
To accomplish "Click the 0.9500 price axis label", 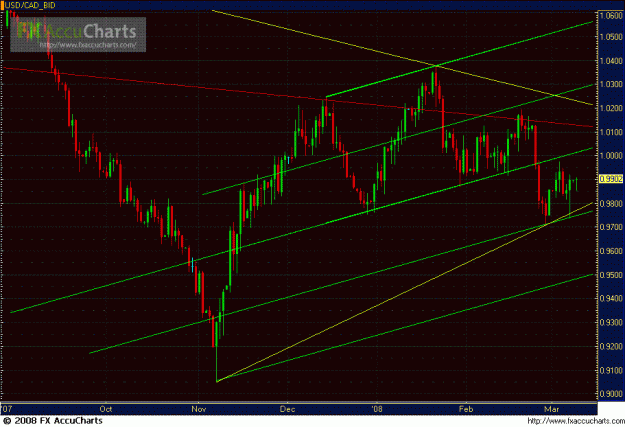I will pyautogui.click(x=611, y=275).
